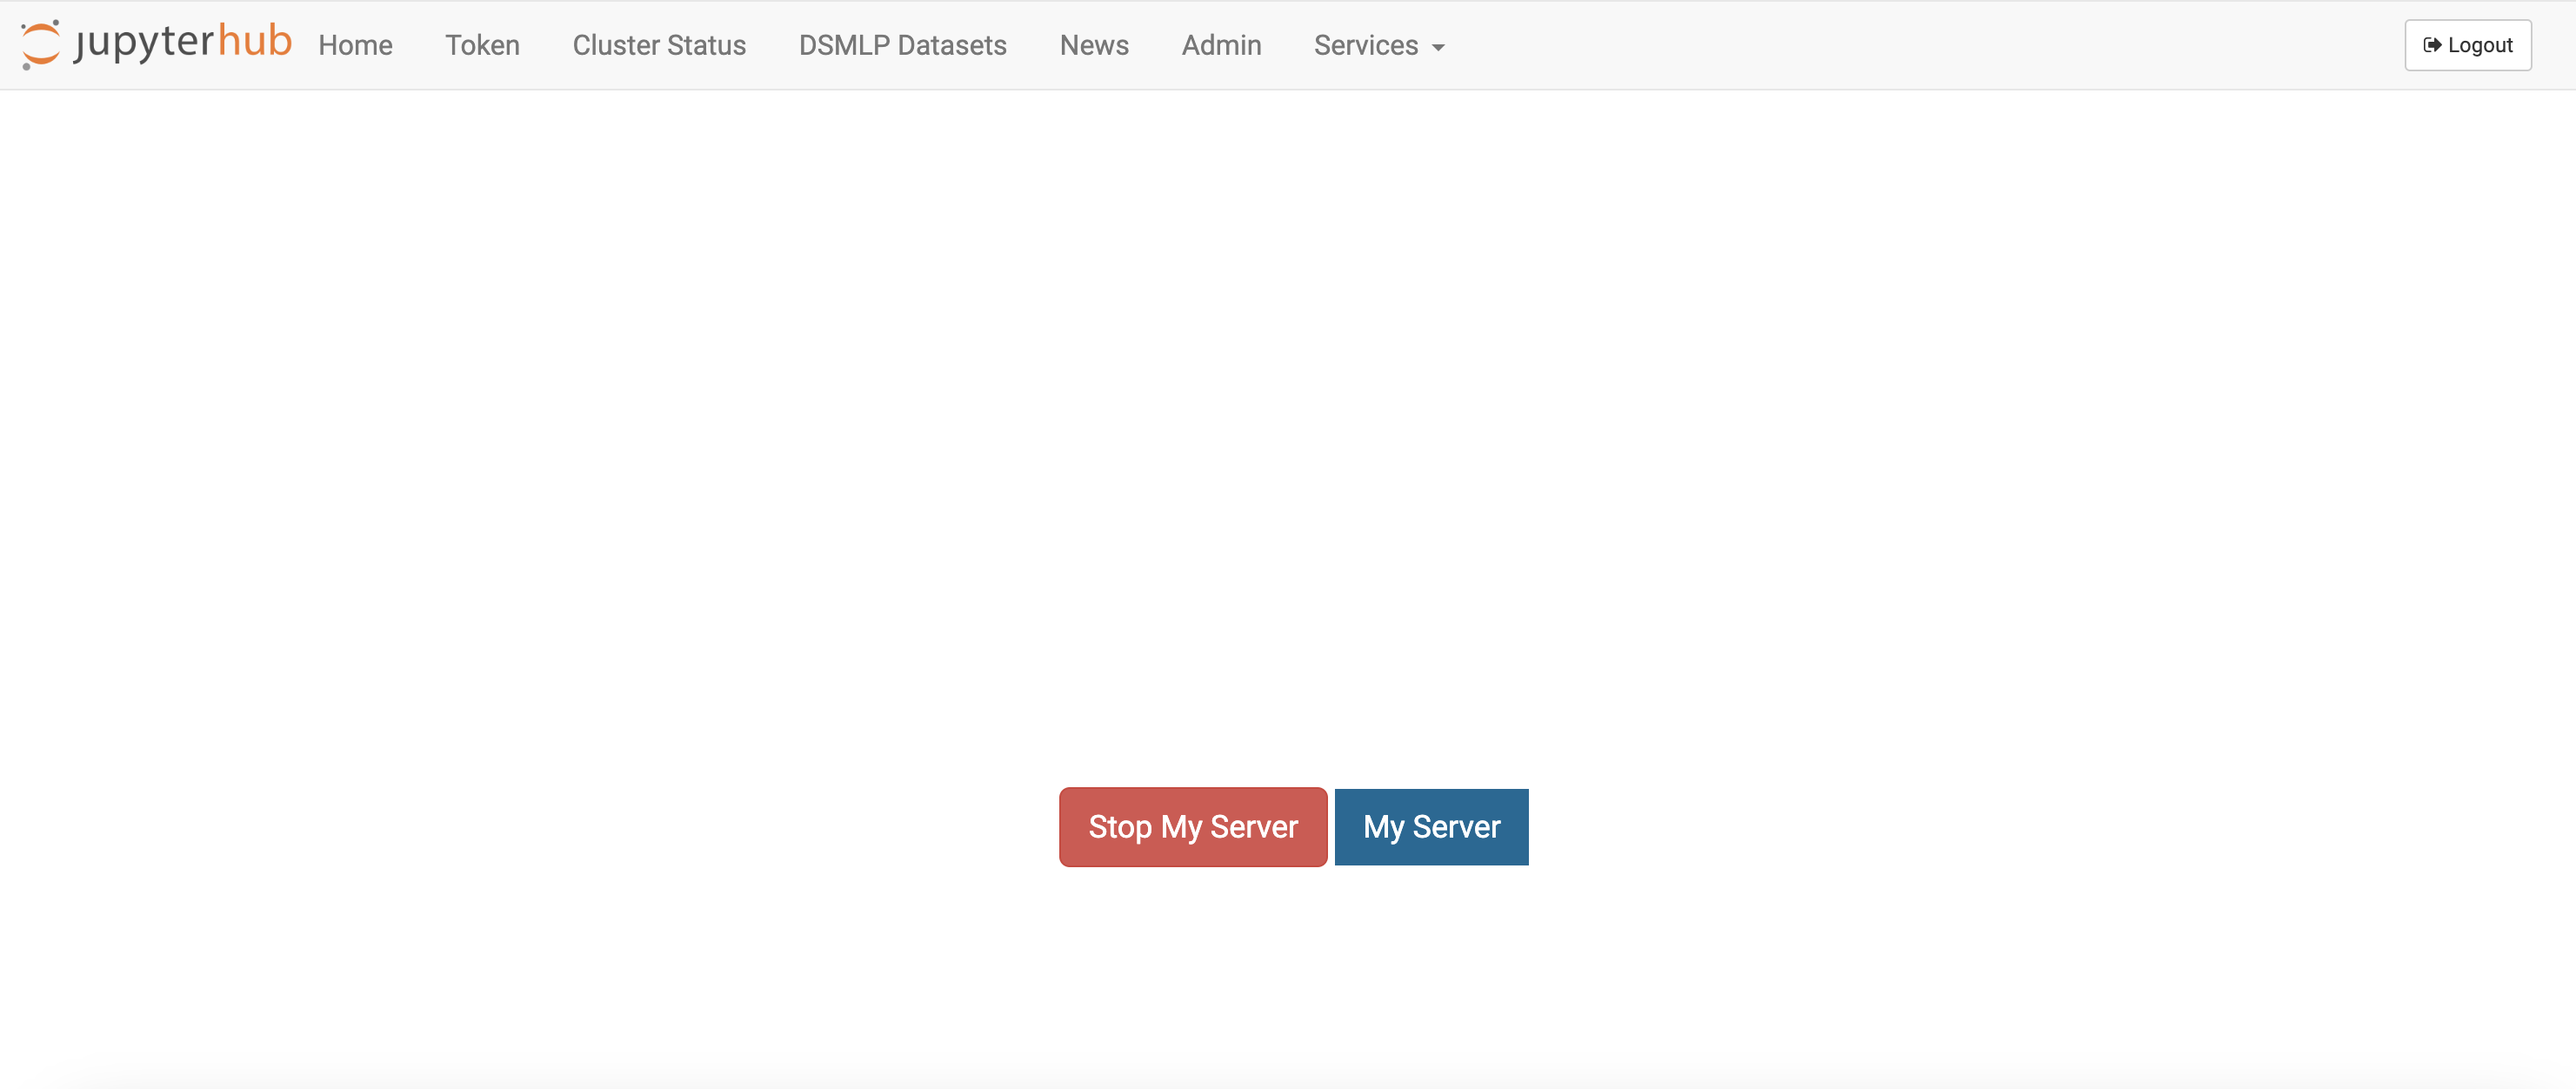Go to the Token page

pos(482,45)
